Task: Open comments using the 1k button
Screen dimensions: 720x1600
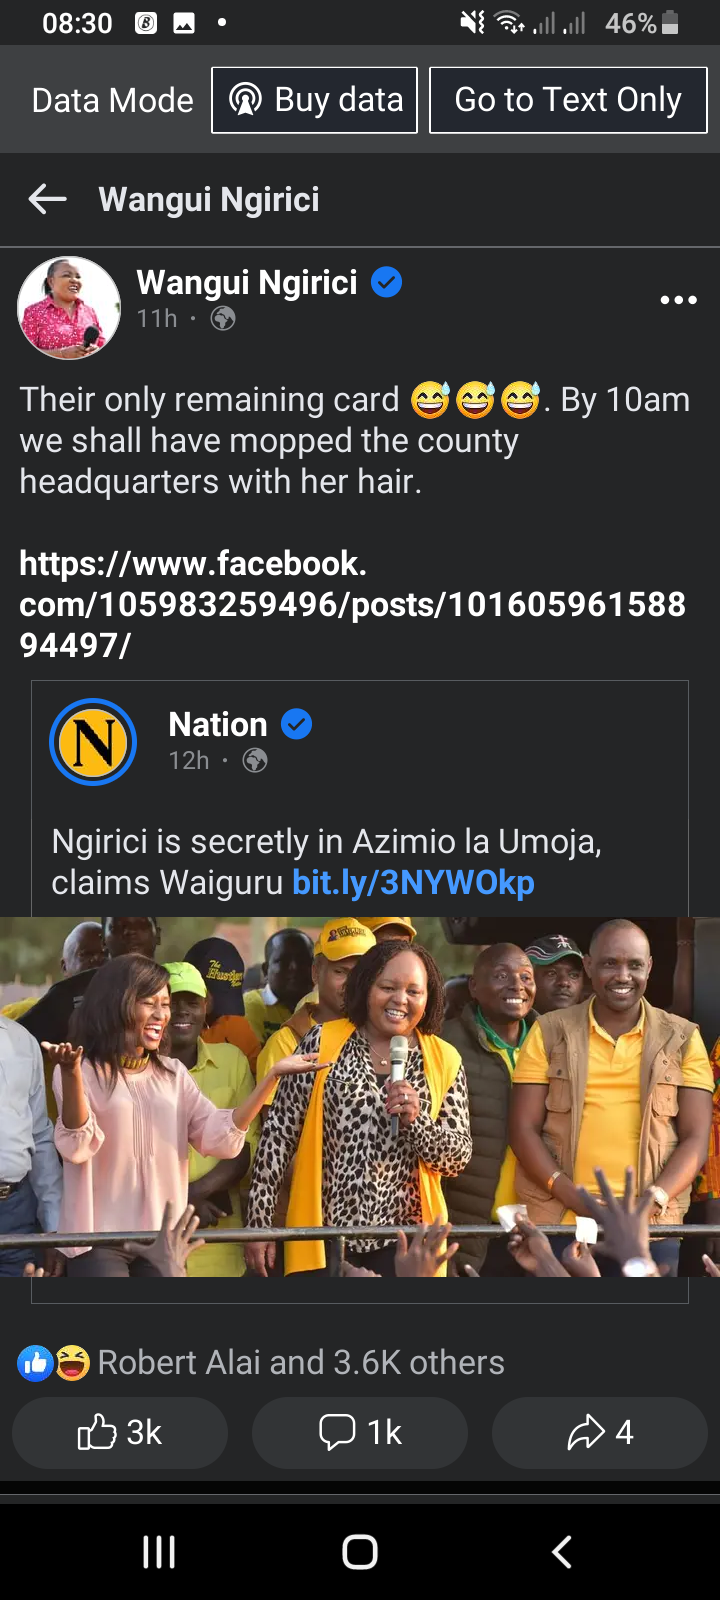Action: [x=360, y=1432]
